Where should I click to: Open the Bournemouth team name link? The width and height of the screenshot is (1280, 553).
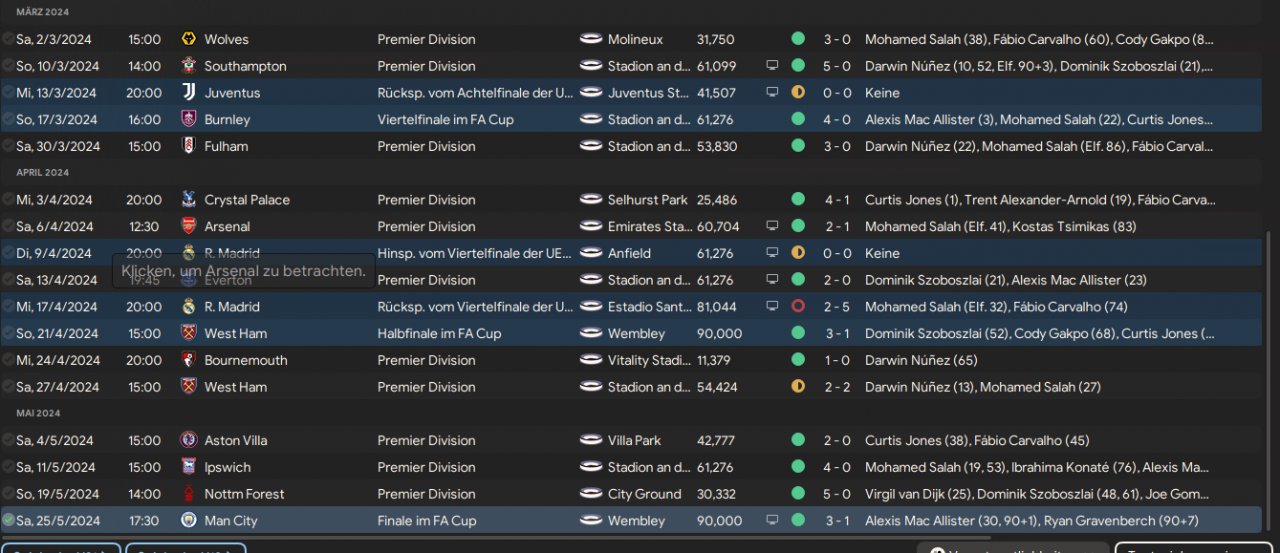(x=246, y=361)
